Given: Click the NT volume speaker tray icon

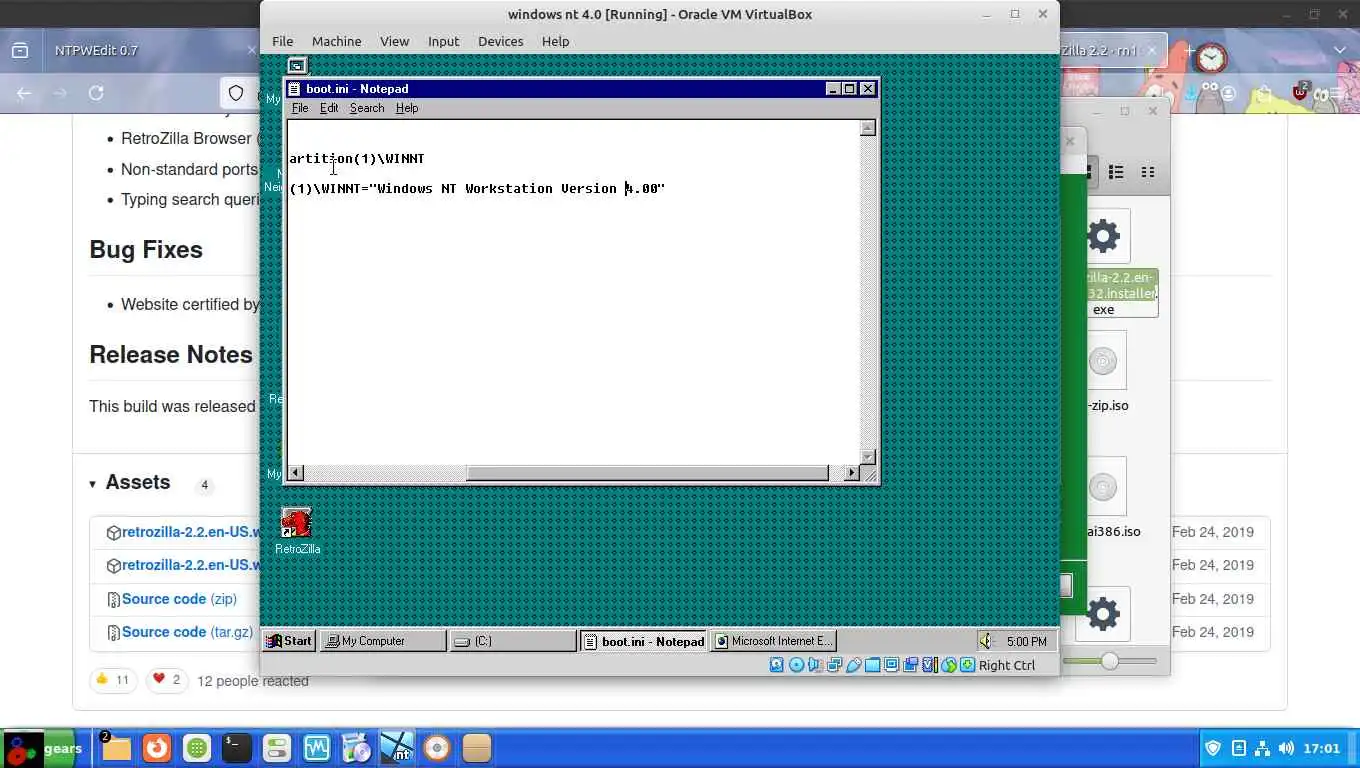Looking at the screenshot, I should coord(987,641).
